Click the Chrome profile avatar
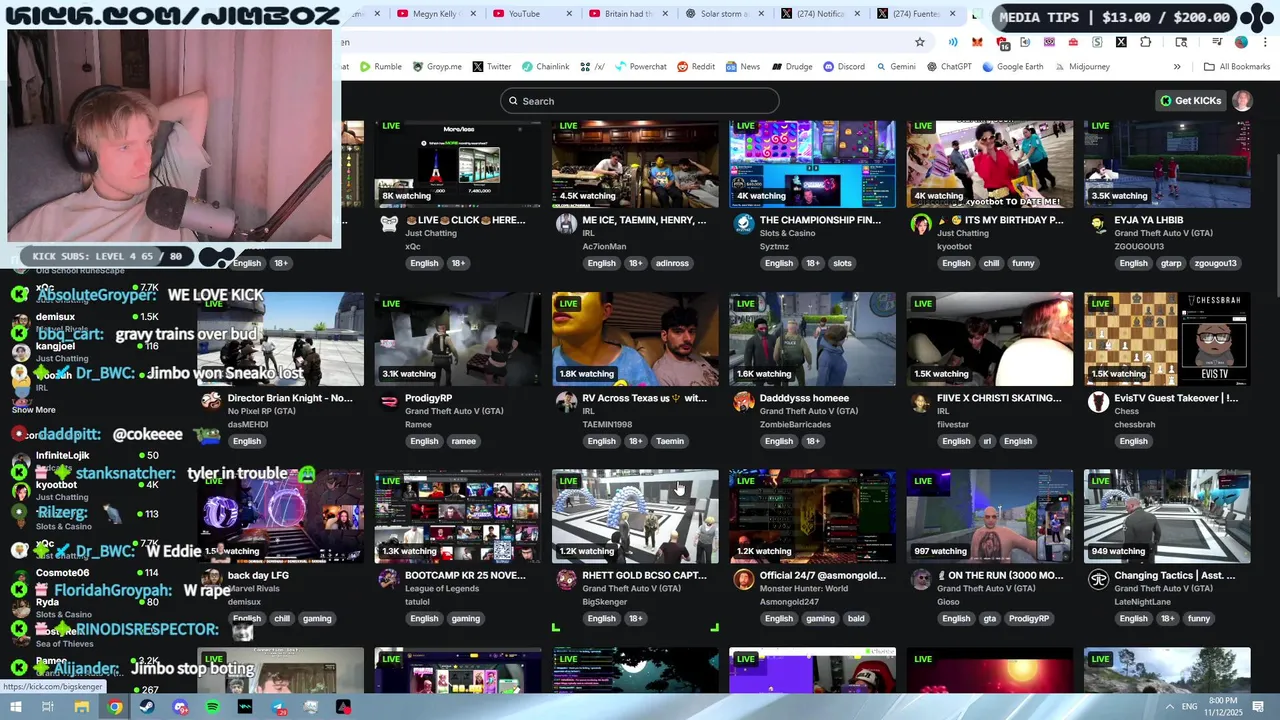 coord(1241,42)
